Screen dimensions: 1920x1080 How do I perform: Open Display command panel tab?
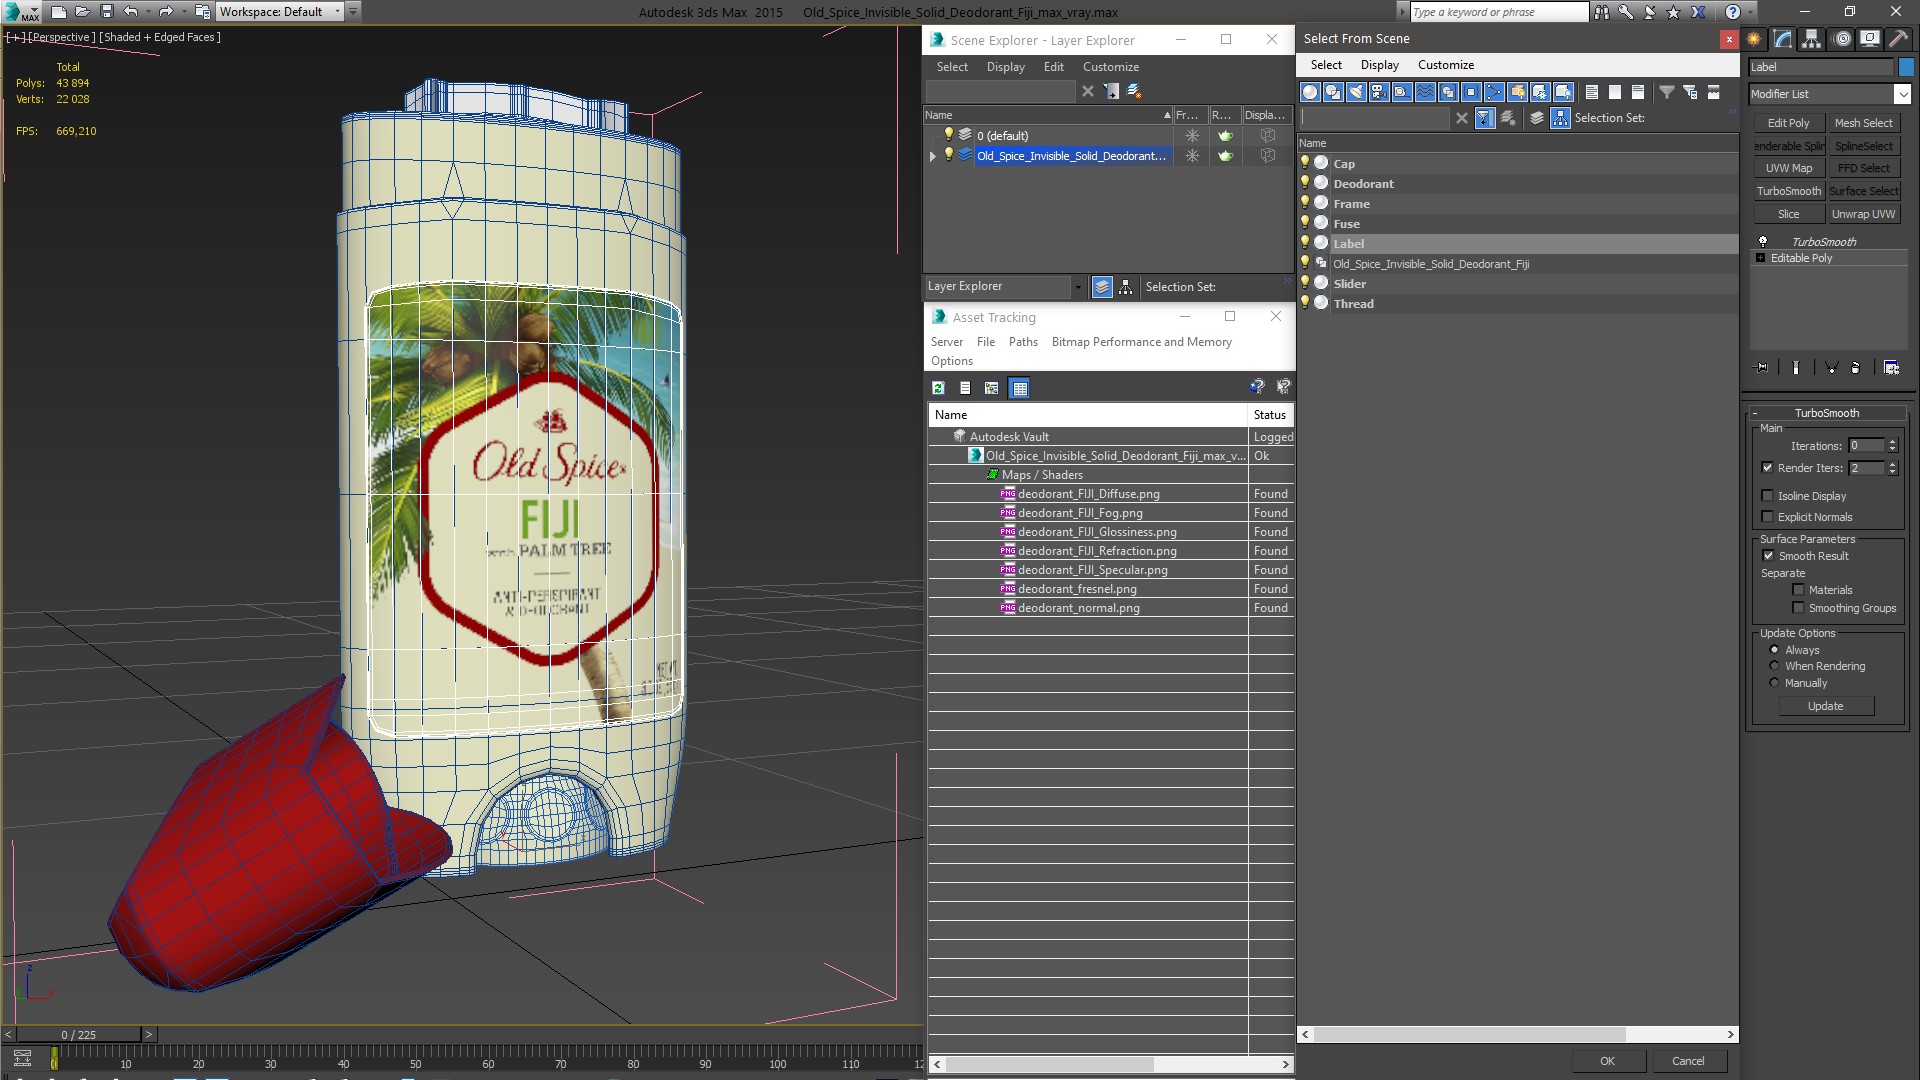[x=1869, y=39]
